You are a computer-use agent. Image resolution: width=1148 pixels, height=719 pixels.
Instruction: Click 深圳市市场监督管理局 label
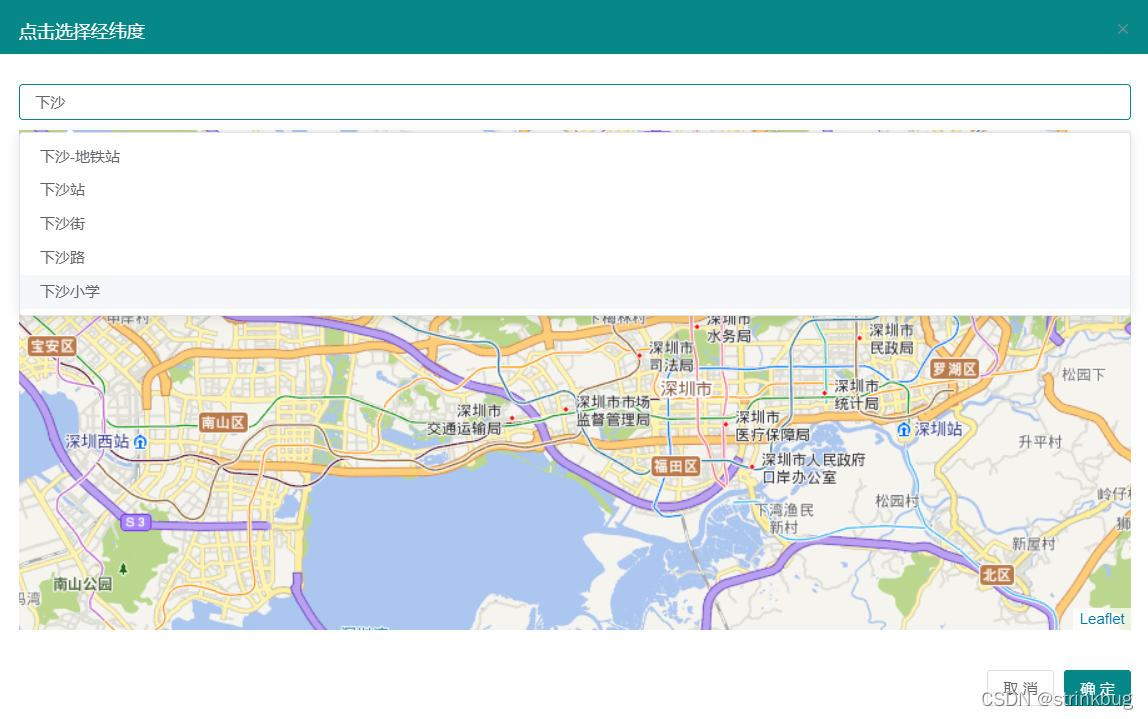(613, 411)
